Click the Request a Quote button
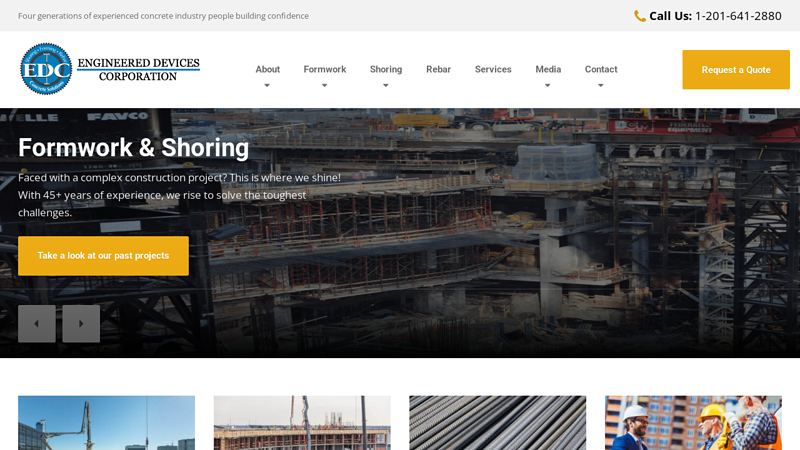This screenshot has height=450, width=800. coord(736,69)
